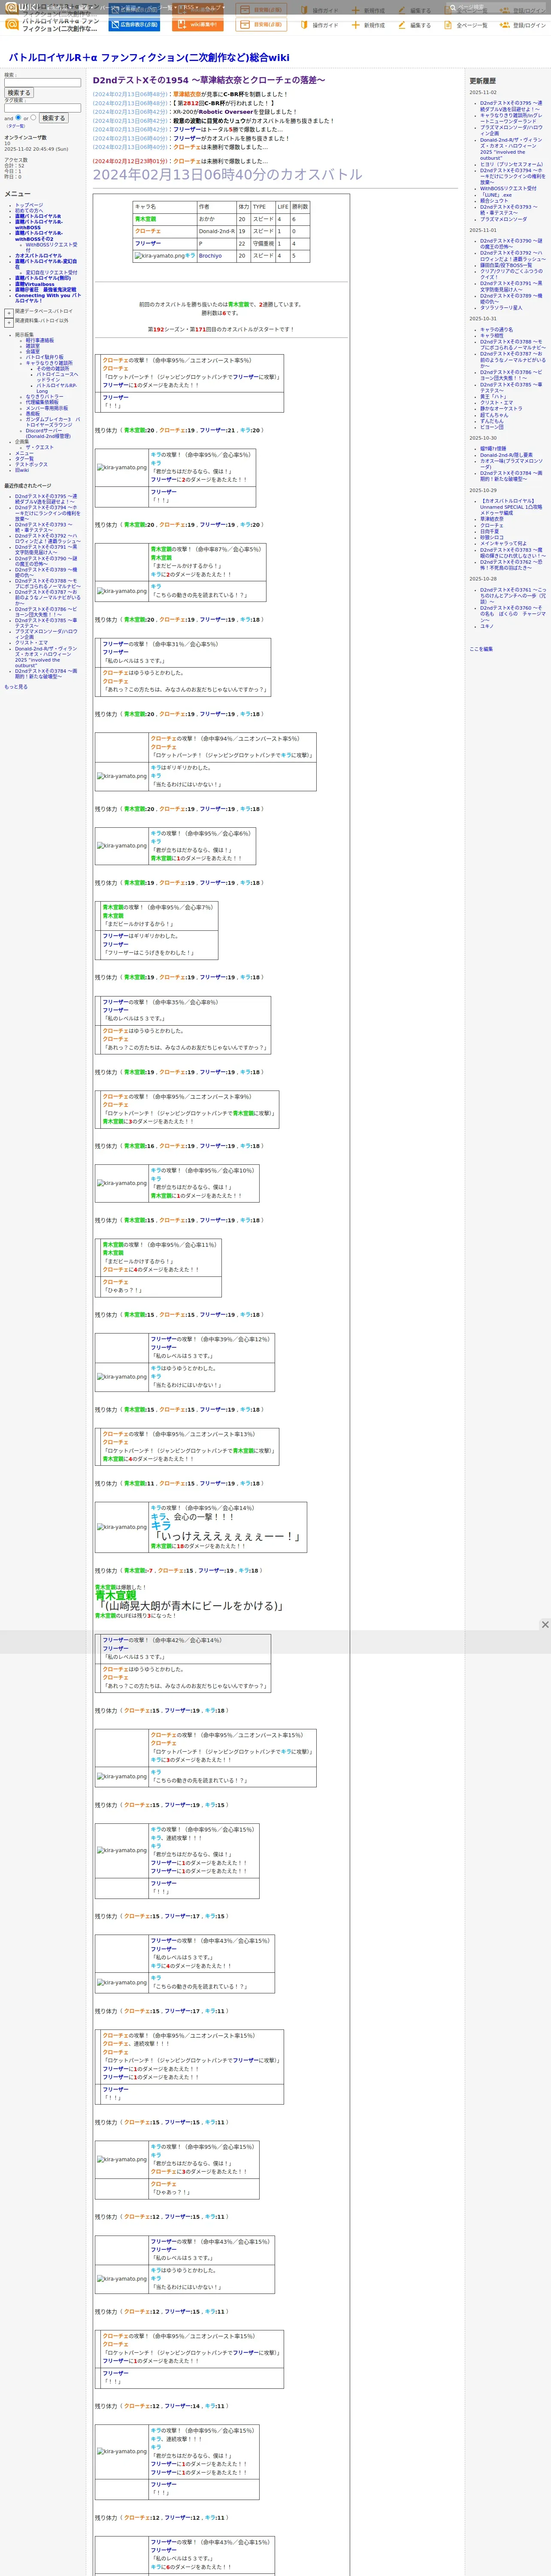Click the broken kira-yamato.png image in character table

coord(160,256)
